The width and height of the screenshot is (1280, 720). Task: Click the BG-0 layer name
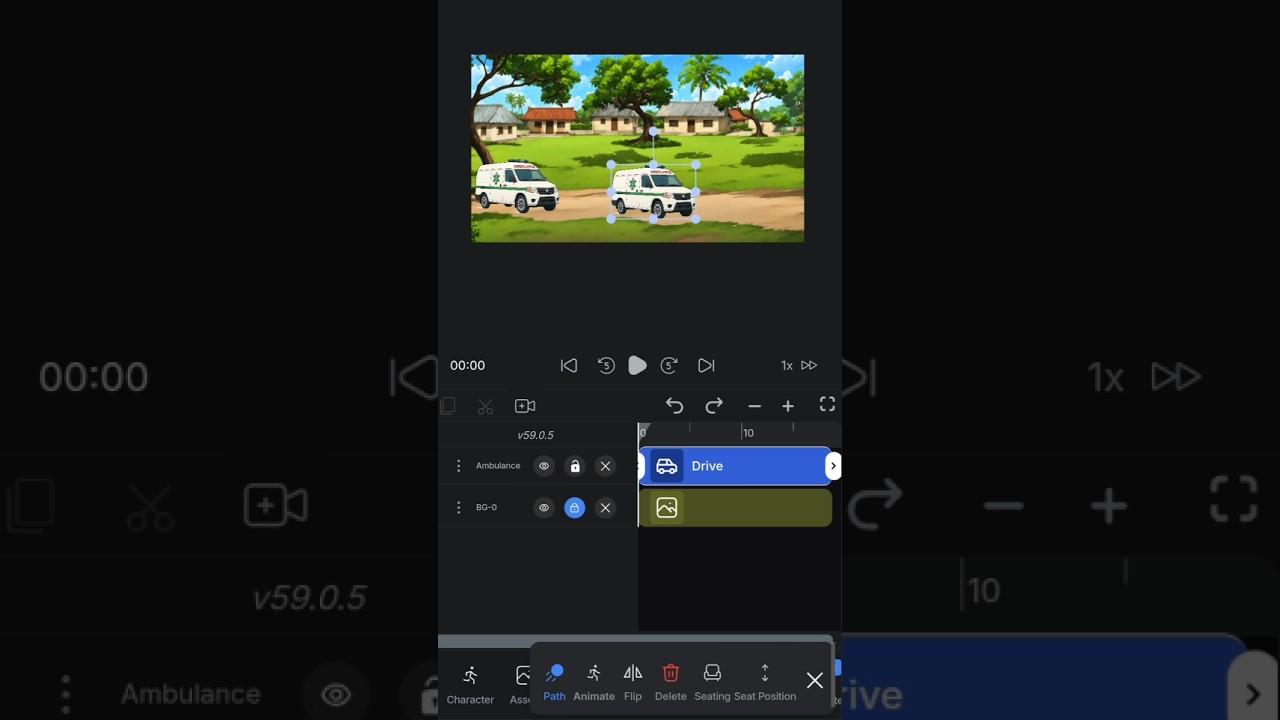click(x=486, y=508)
